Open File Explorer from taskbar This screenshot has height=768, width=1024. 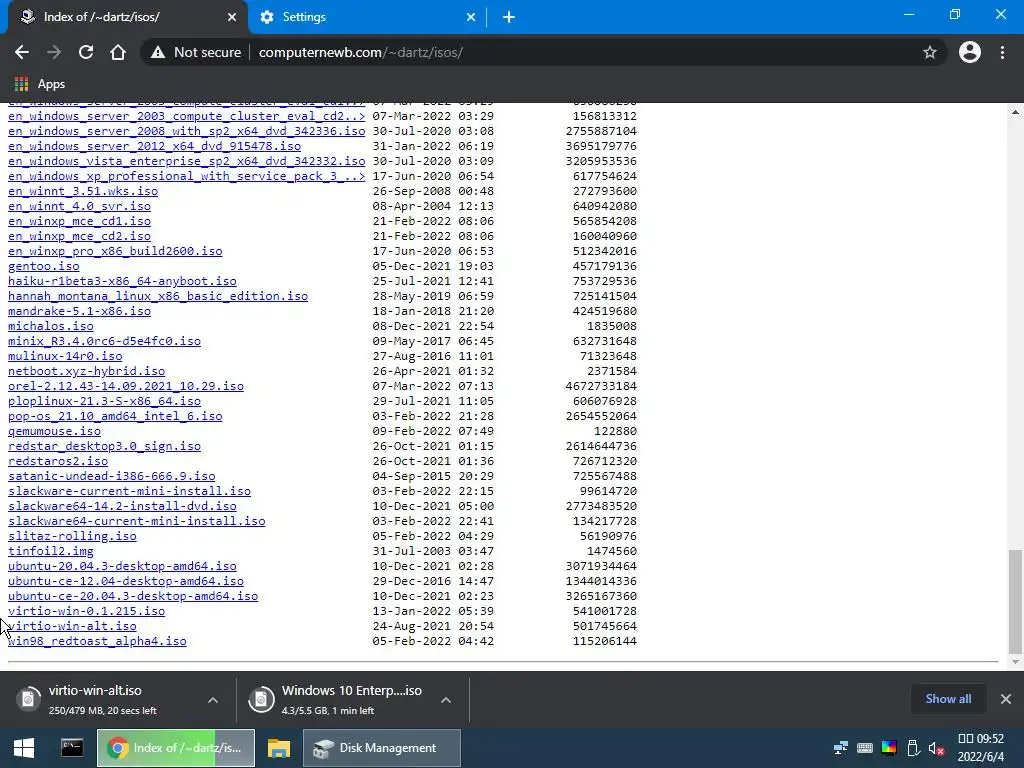click(x=278, y=748)
